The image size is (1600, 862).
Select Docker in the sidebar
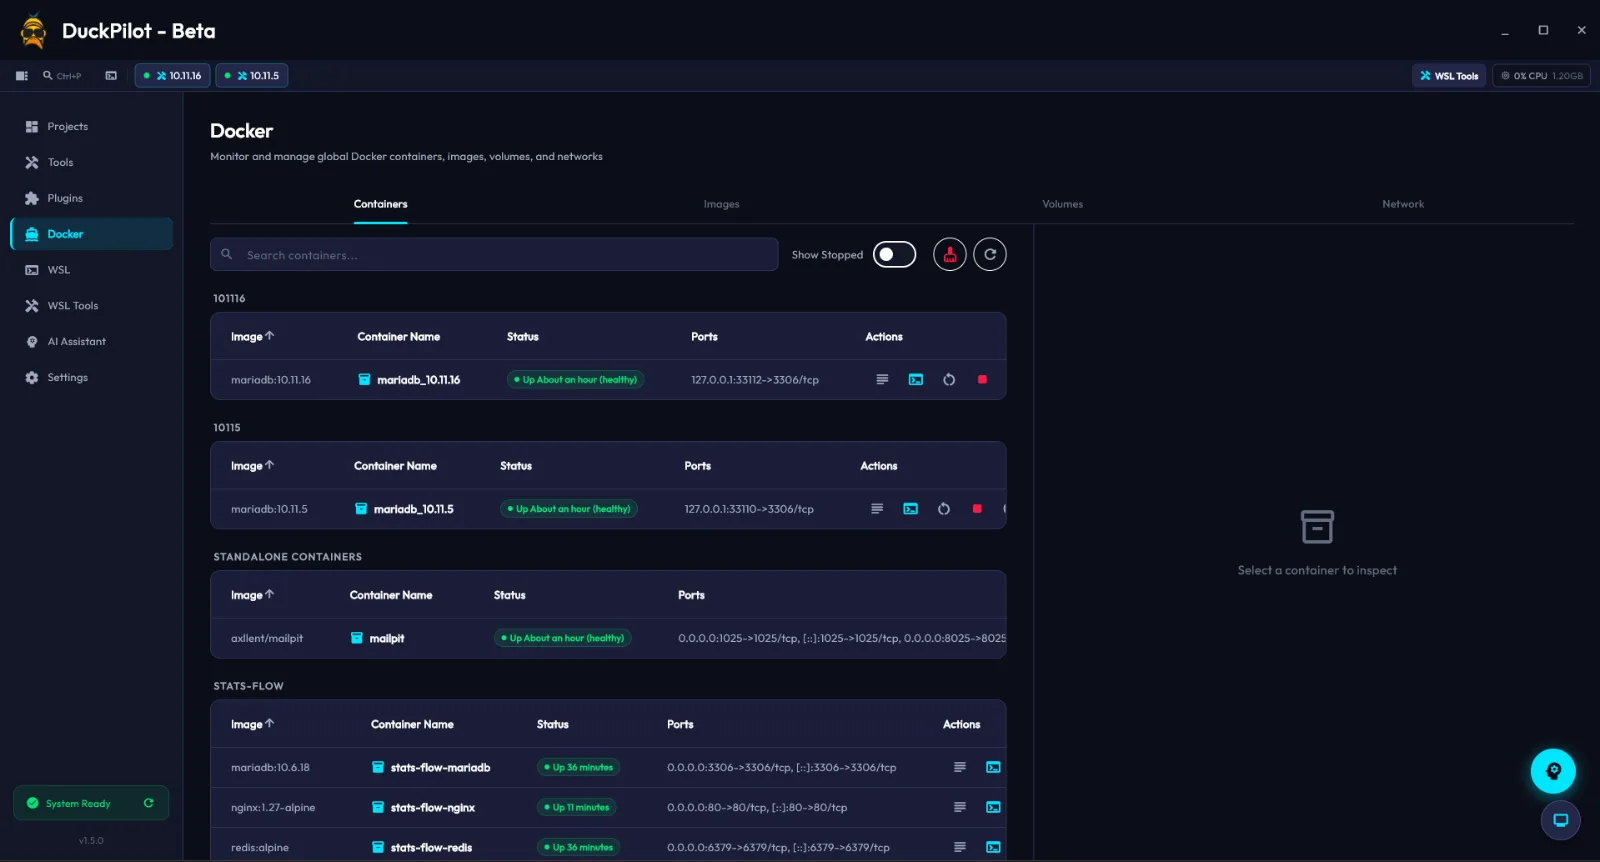click(92, 234)
